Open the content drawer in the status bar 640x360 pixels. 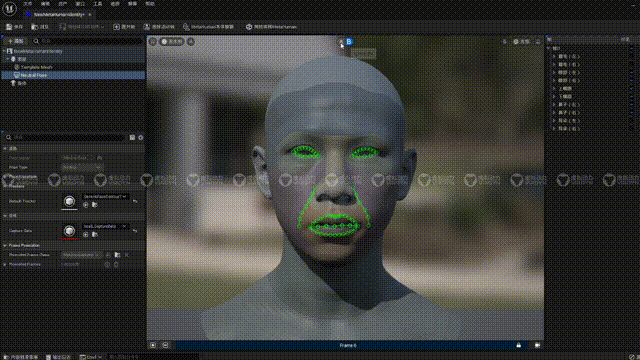tap(20, 357)
